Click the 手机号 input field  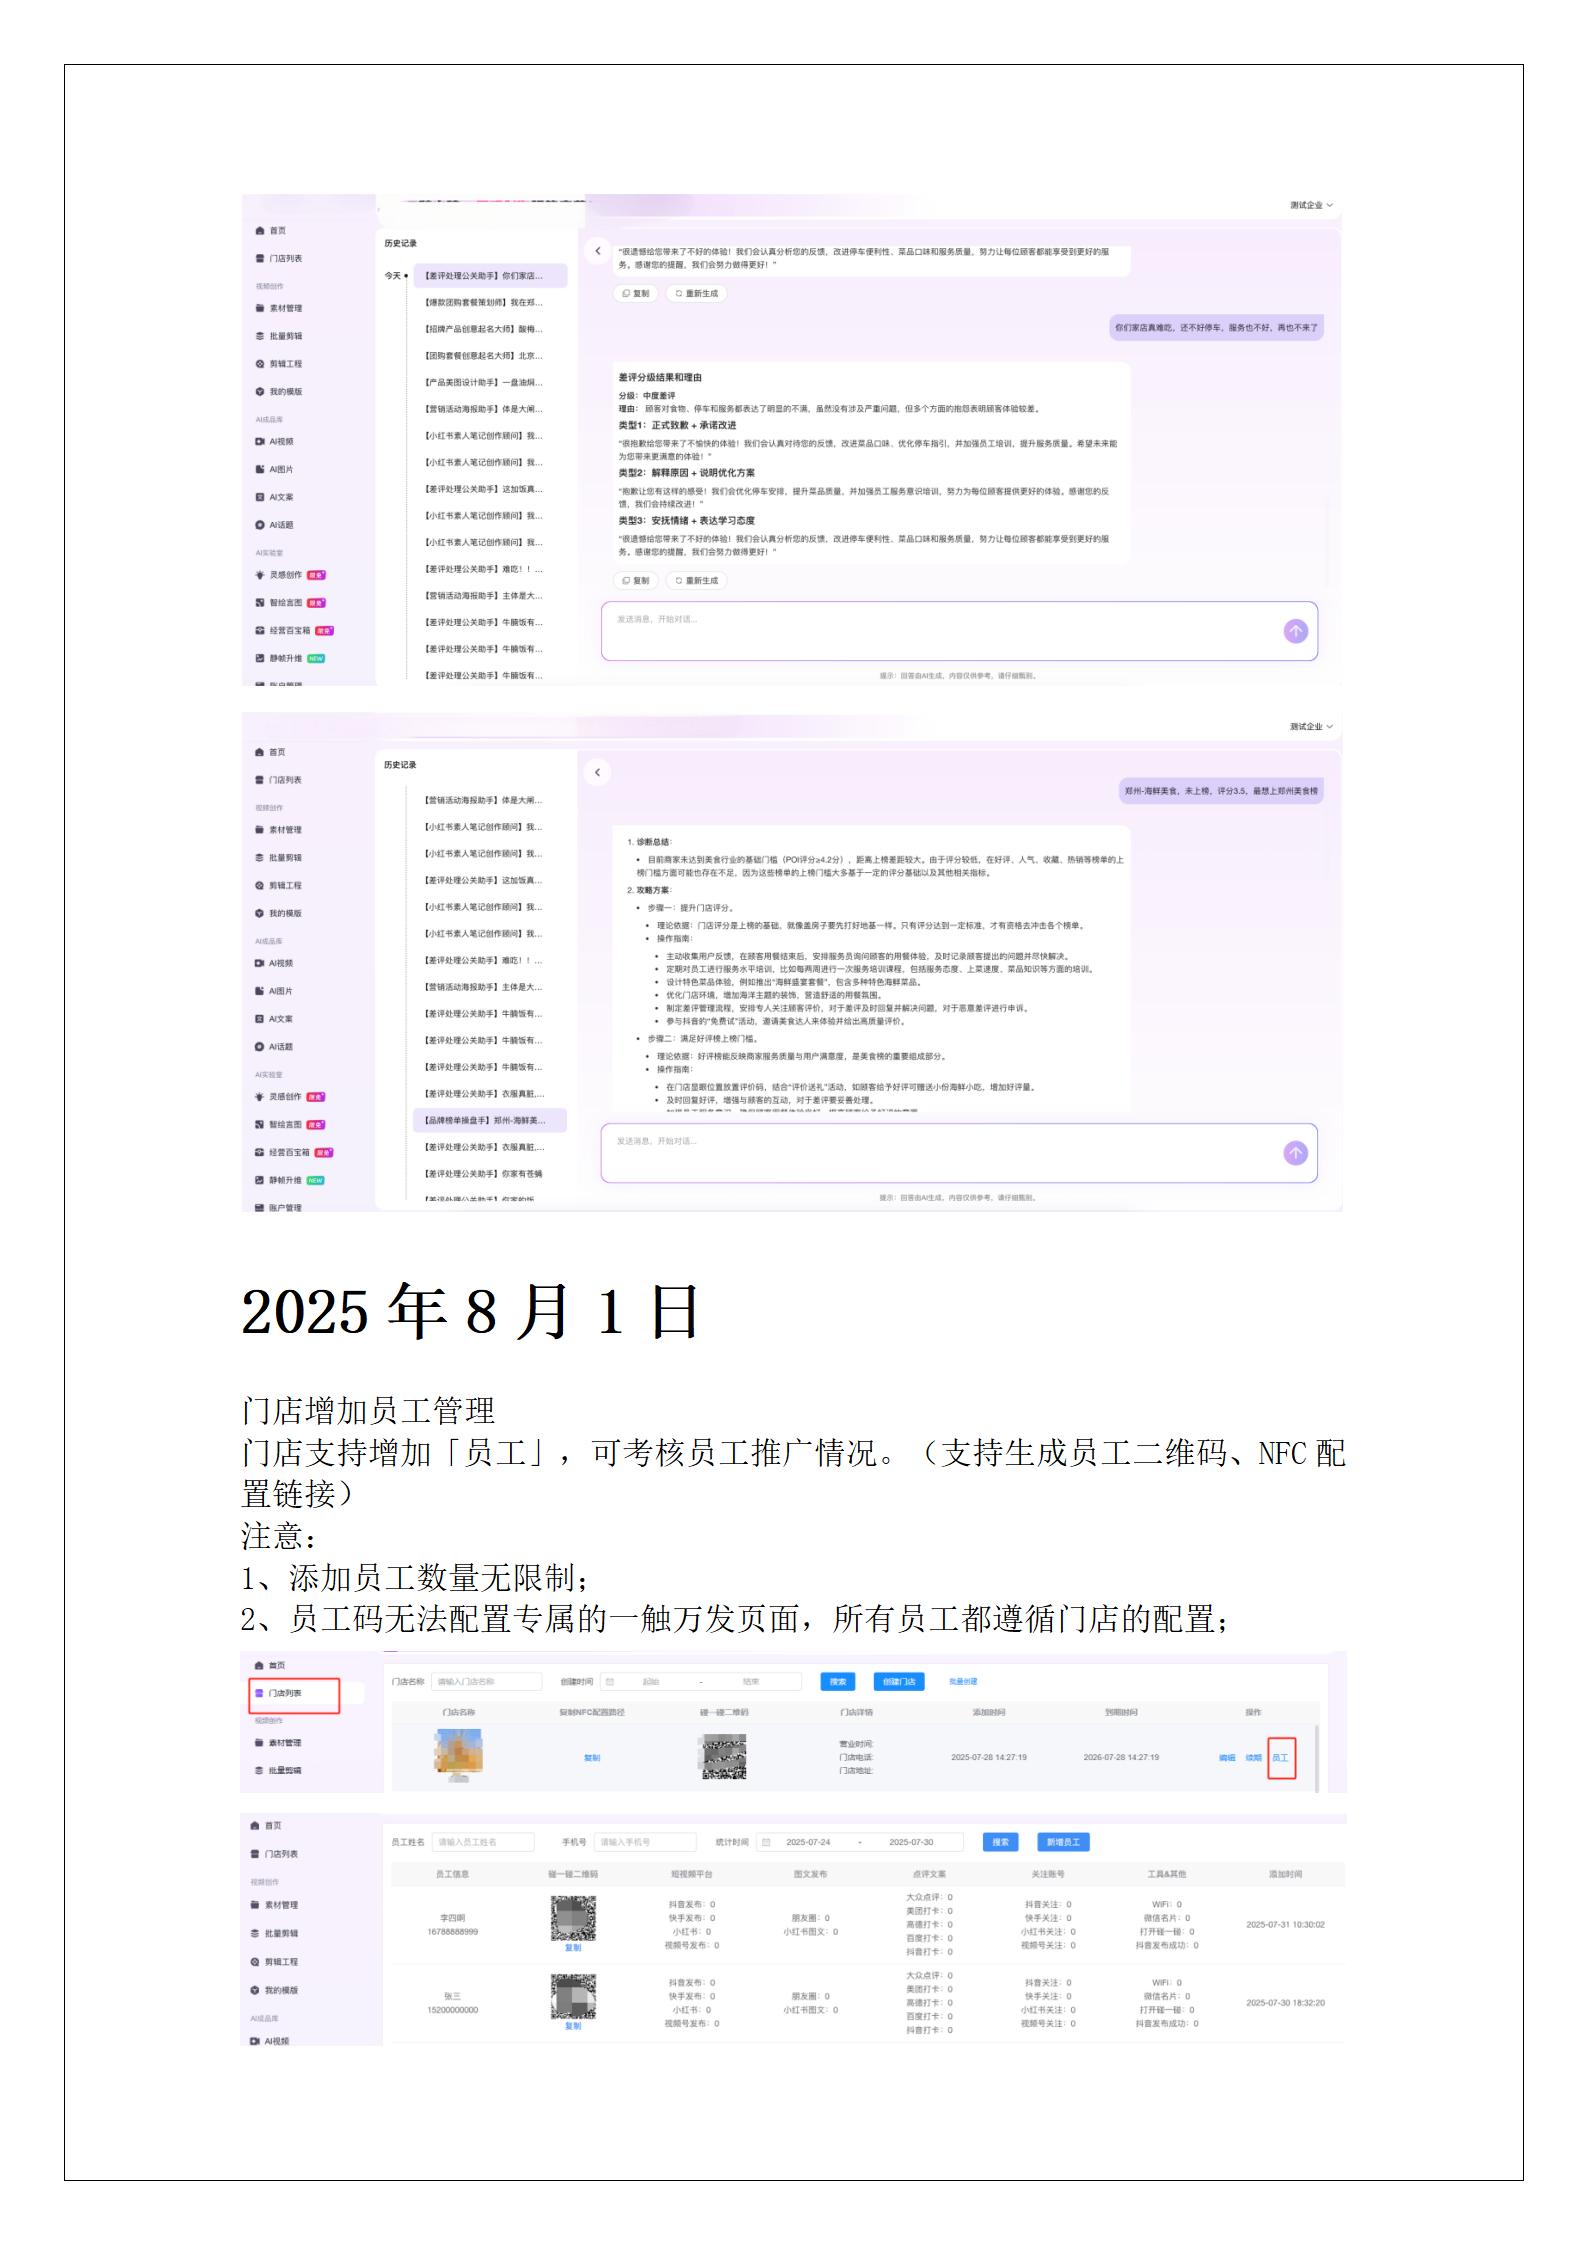pos(644,1842)
